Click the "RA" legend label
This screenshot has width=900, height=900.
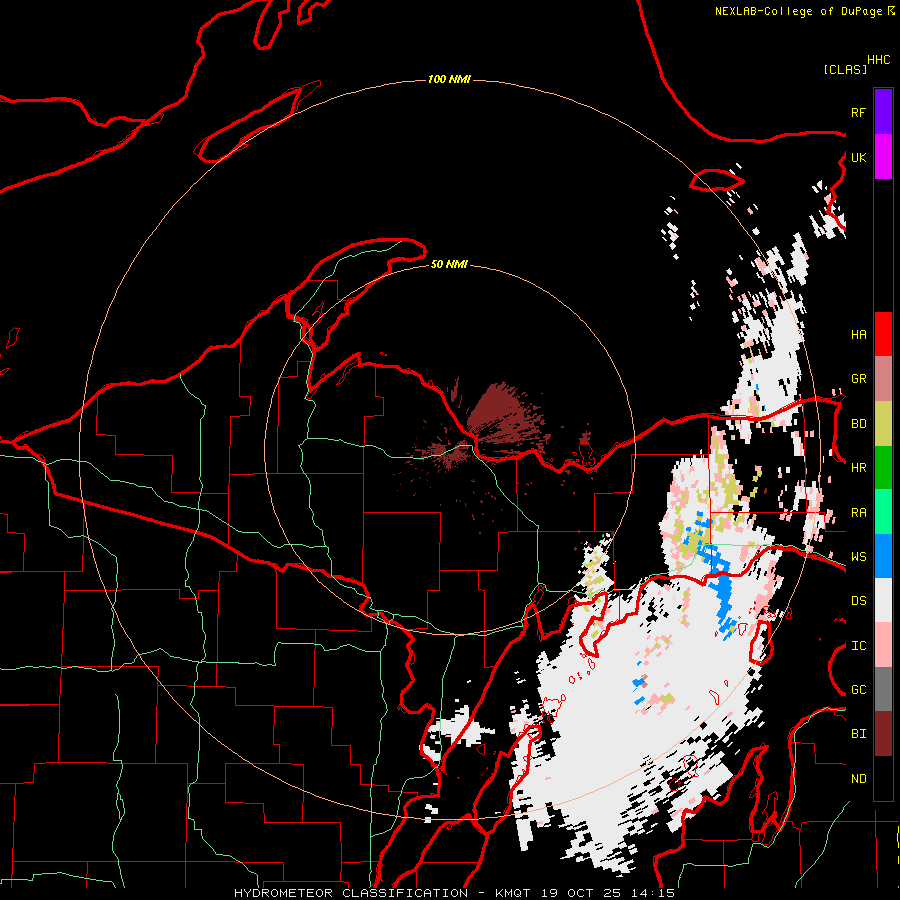coord(858,513)
